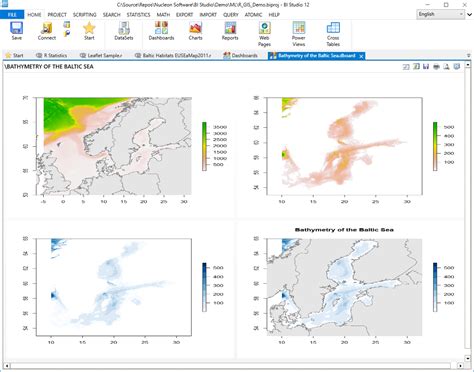
Task: Open the Charts tool
Action: point(195,31)
